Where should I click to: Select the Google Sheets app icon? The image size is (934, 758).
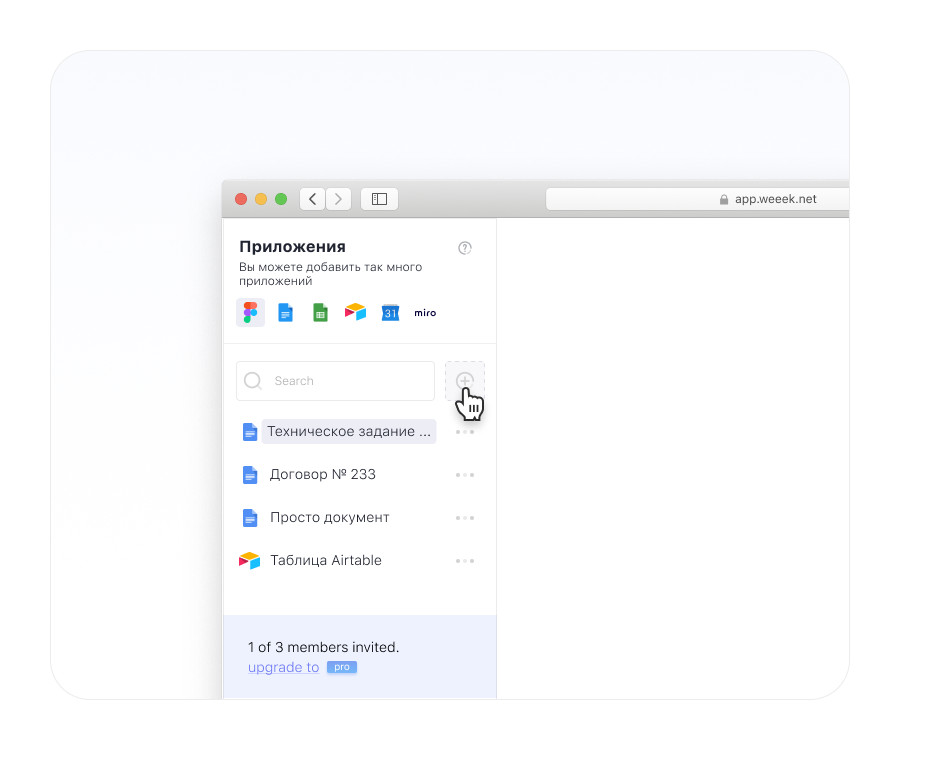[320, 312]
